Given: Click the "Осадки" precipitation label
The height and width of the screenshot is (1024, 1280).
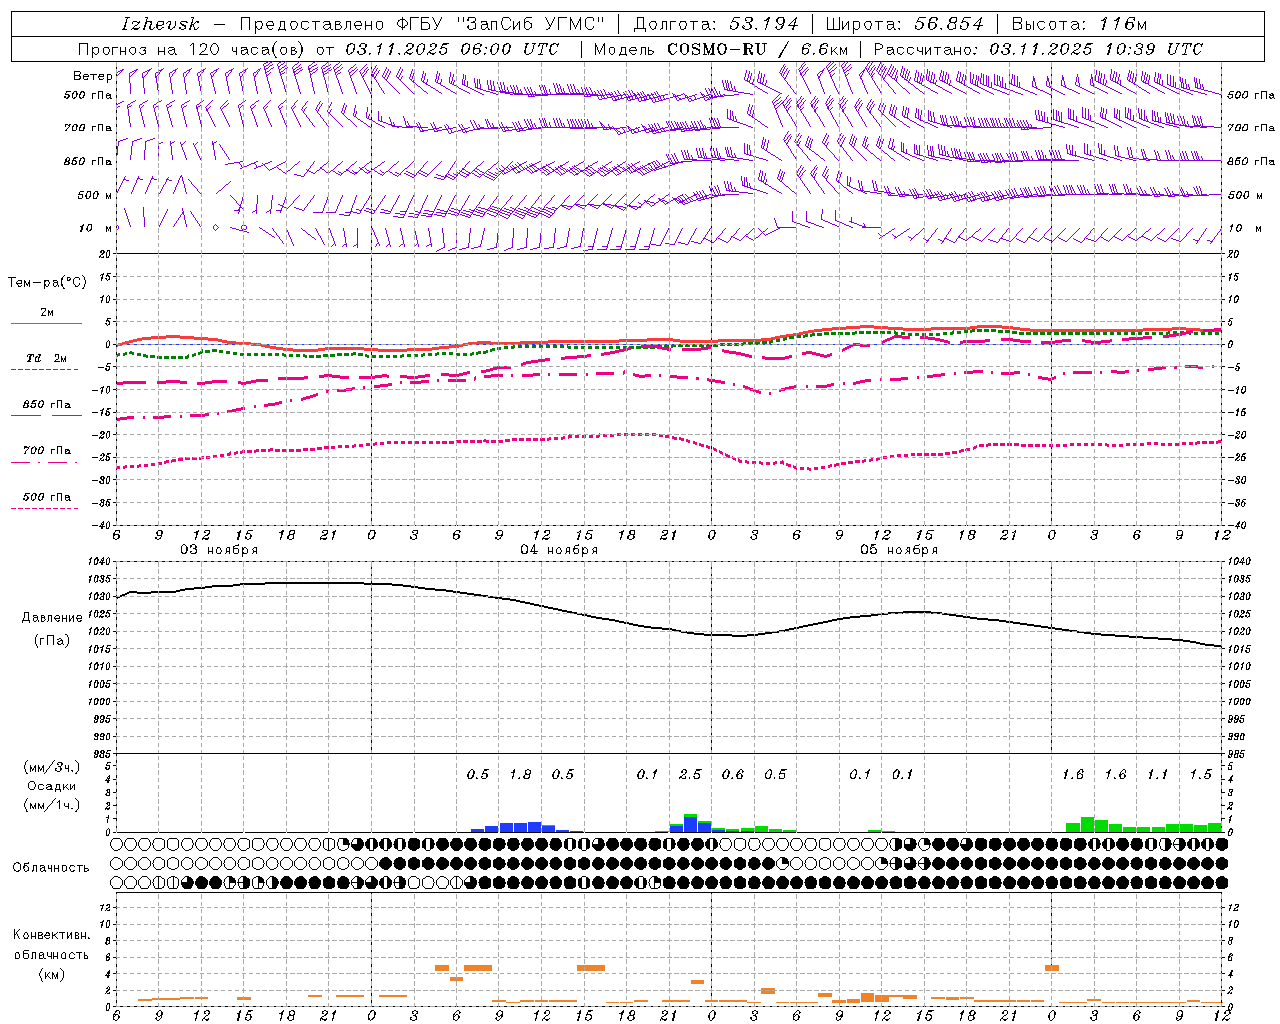Looking at the screenshot, I should [x=52, y=786].
